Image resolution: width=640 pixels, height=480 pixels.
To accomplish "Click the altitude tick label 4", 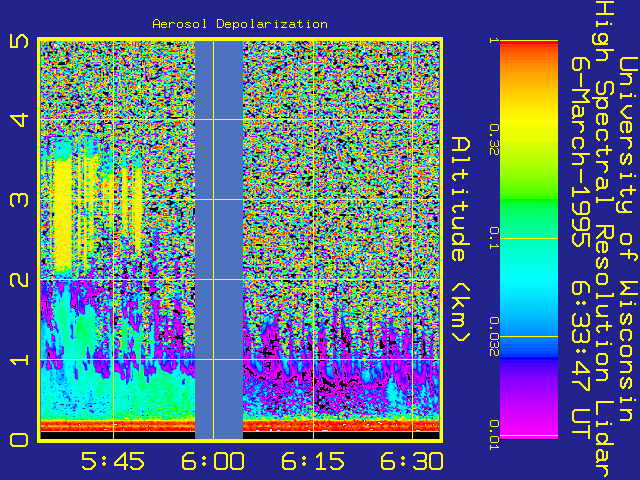I will pyautogui.click(x=19, y=120).
